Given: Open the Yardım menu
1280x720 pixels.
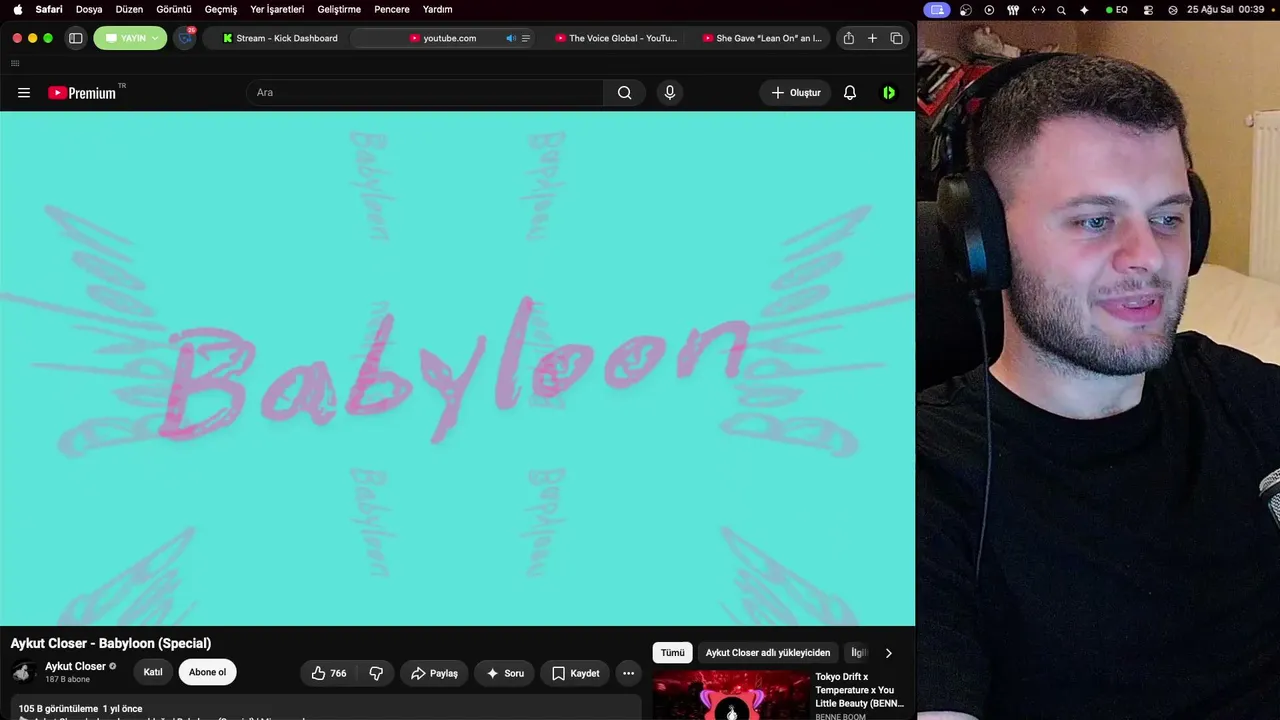Looking at the screenshot, I should [437, 9].
